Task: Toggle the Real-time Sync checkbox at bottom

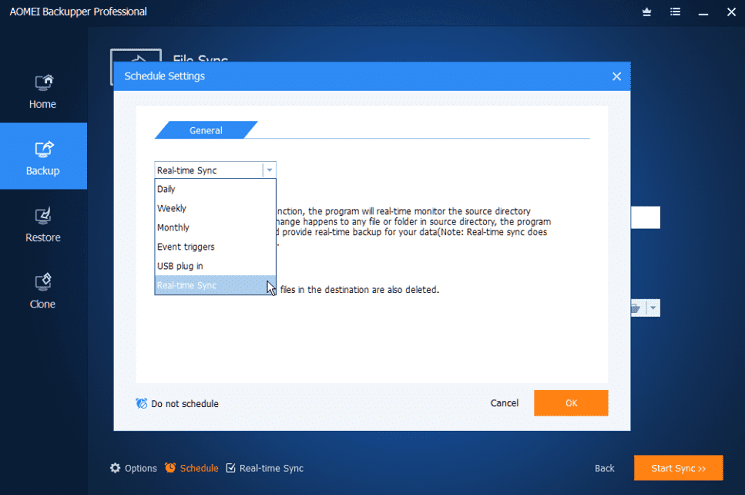Action: 230,468
